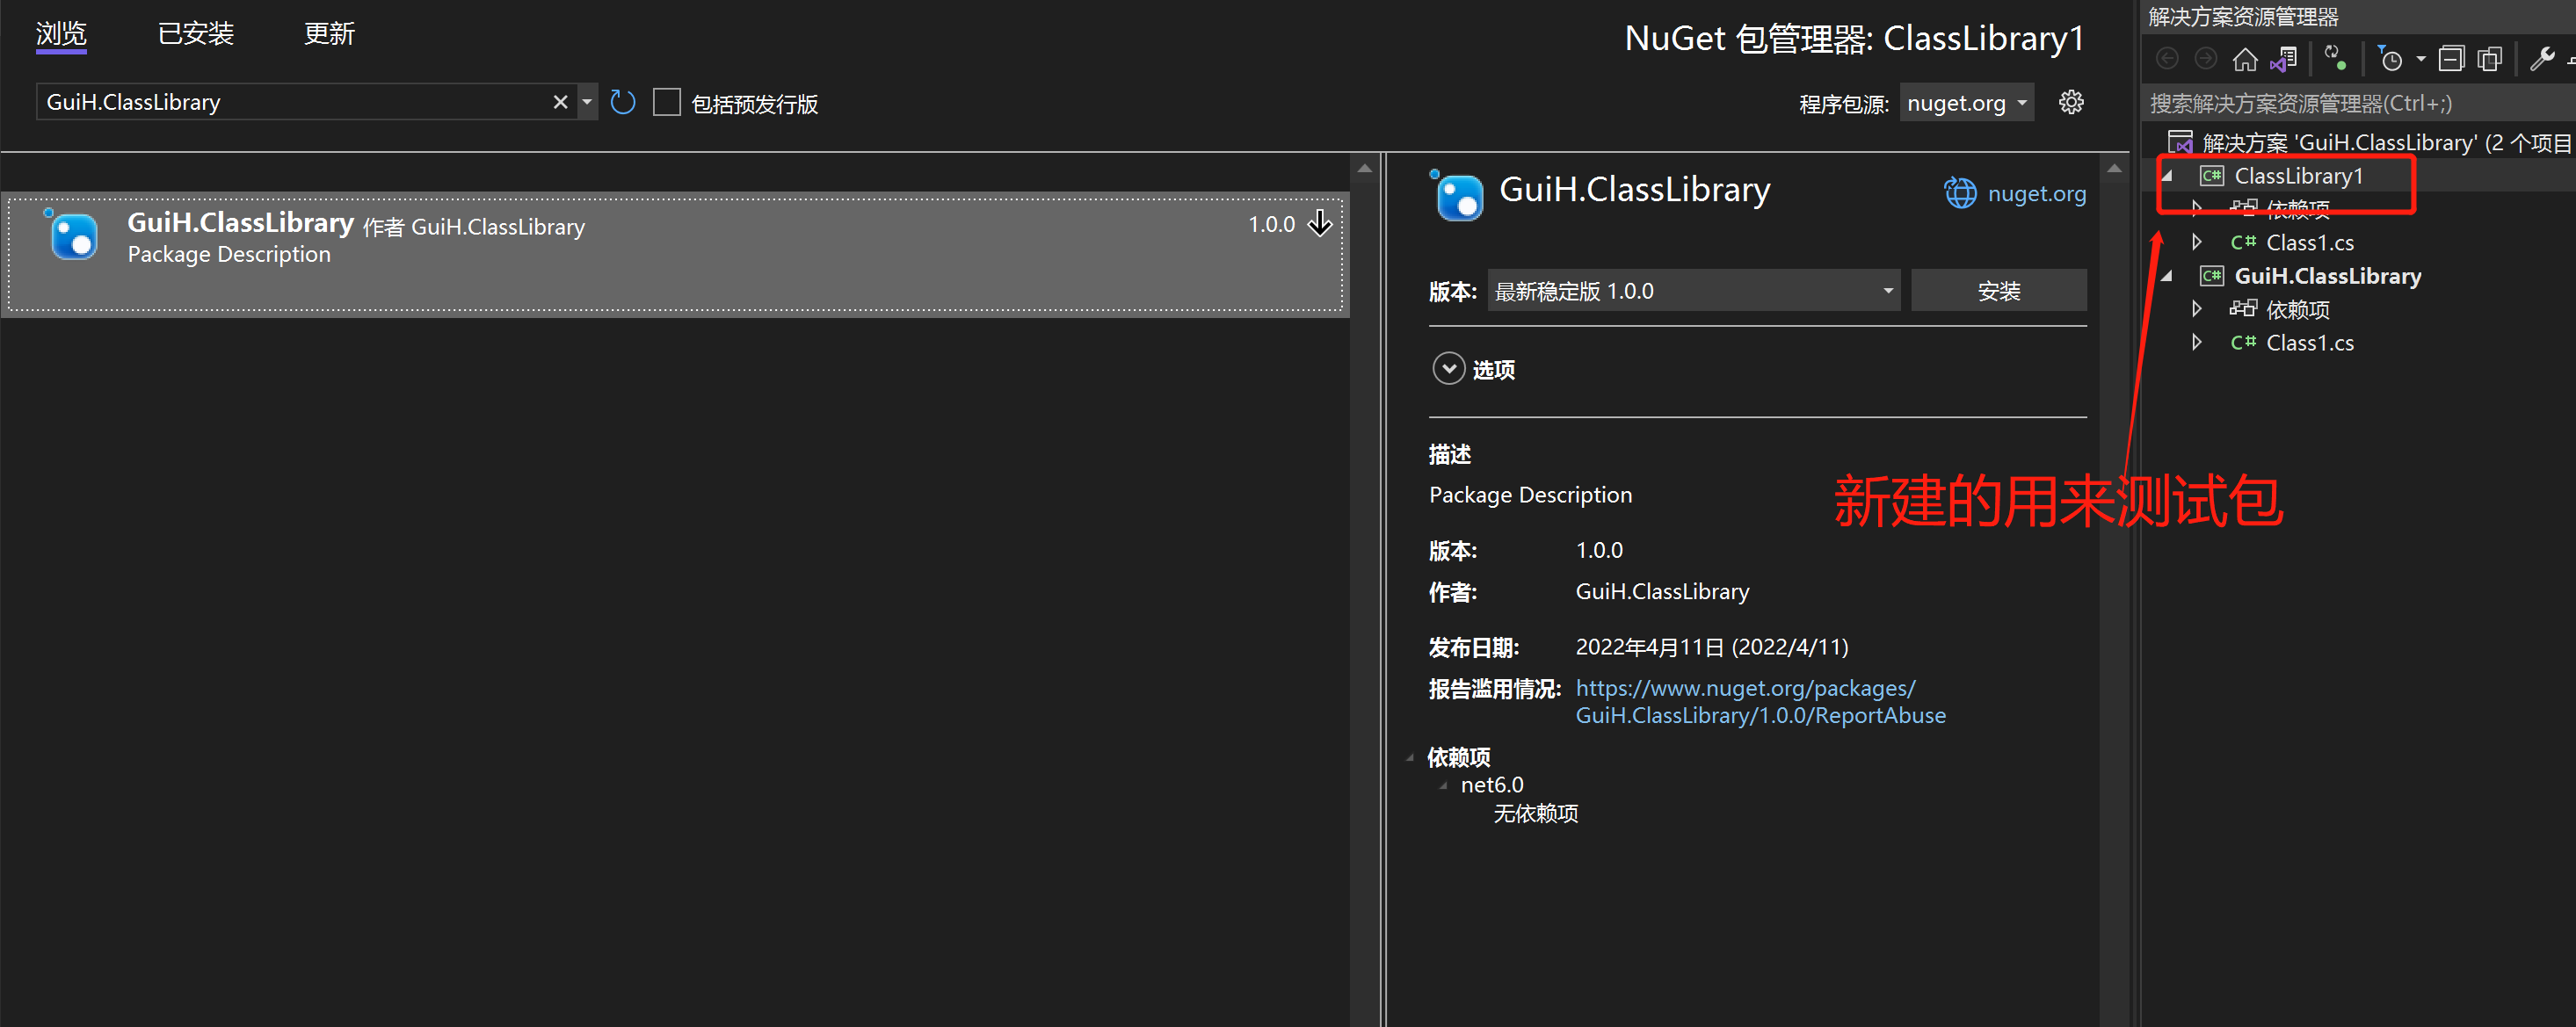Click the 发布日期 value 2022年4月11日
This screenshot has width=2576, height=1027.
coord(1711,647)
